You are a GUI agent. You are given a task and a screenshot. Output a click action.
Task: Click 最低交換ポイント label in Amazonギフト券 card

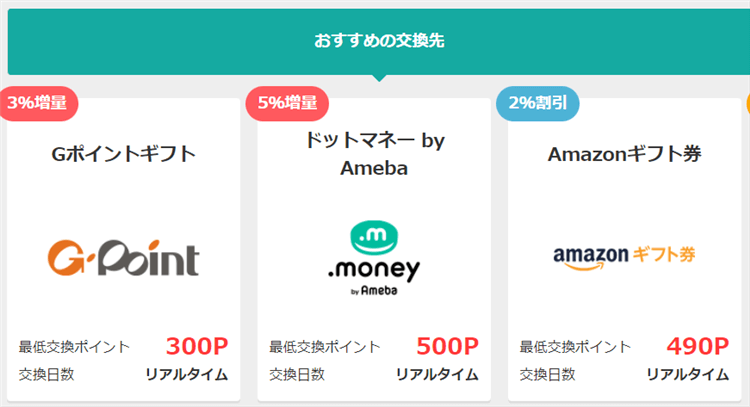(575, 347)
